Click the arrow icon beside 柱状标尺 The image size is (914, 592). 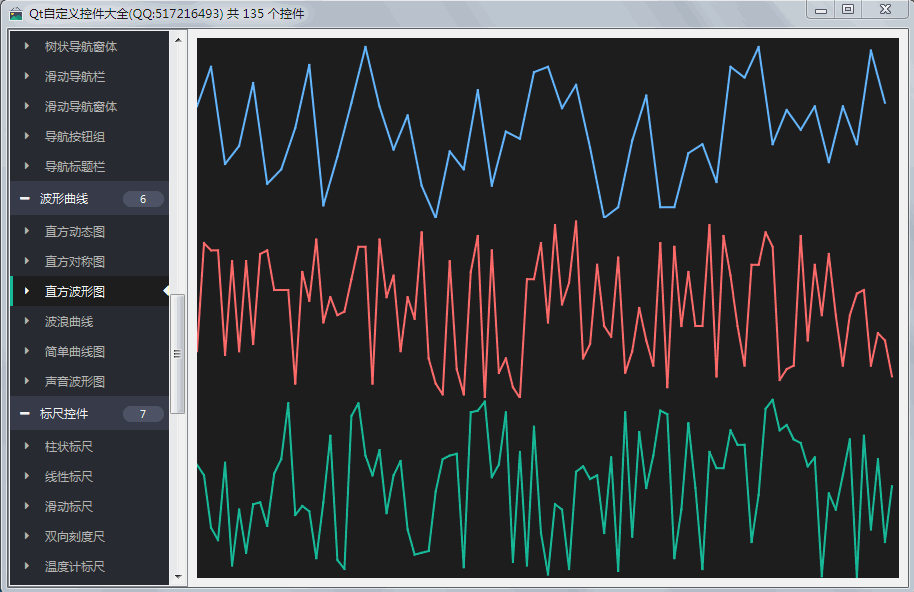point(27,447)
